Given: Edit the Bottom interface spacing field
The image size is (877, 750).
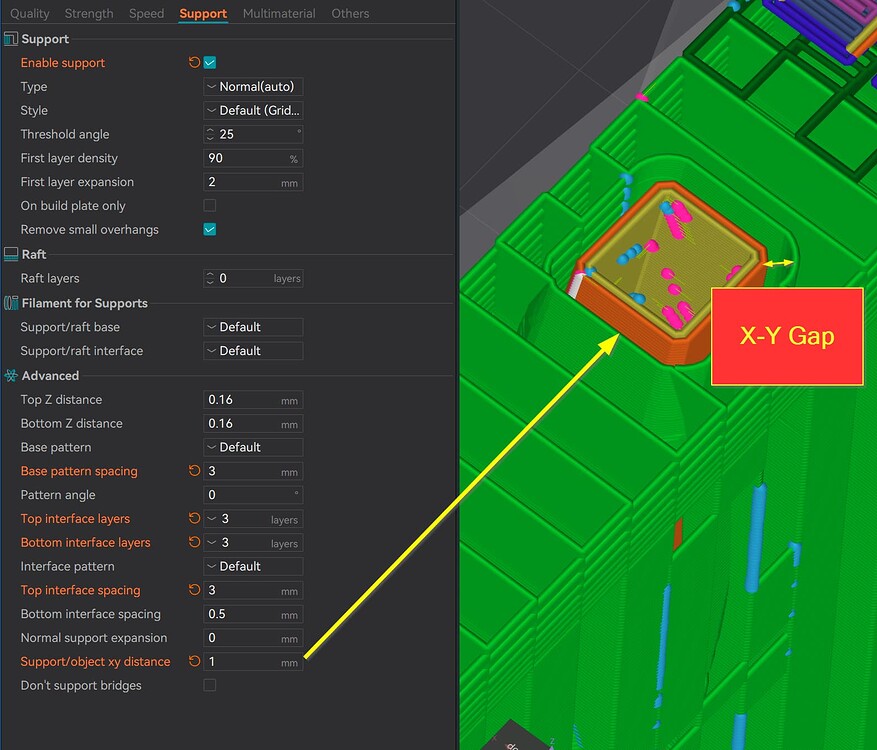Looking at the screenshot, I should (253, 614).
